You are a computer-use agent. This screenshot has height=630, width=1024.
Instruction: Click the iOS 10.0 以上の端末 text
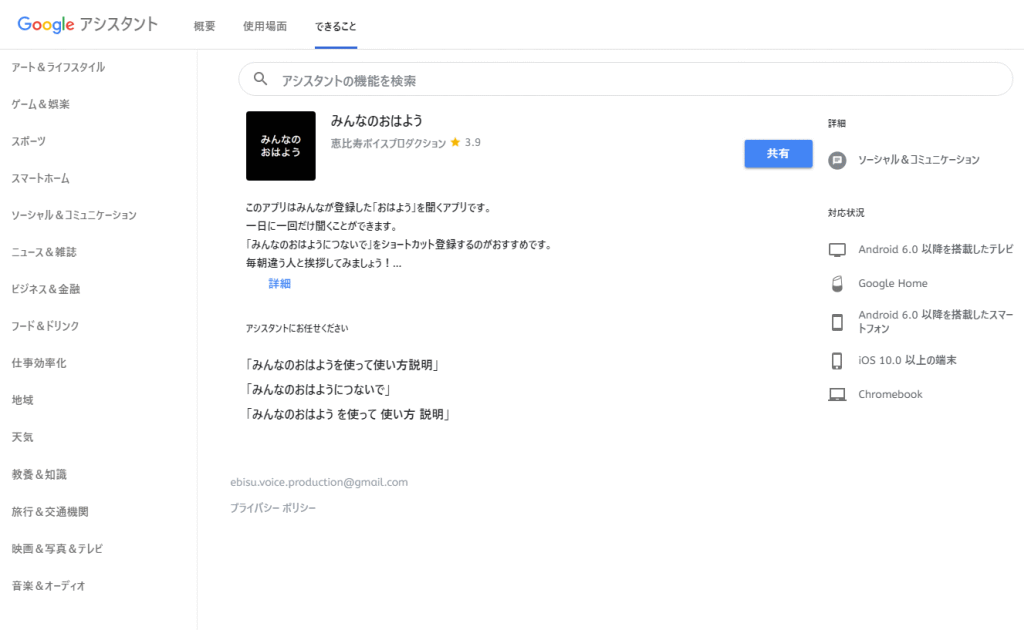tap(907, 360)
